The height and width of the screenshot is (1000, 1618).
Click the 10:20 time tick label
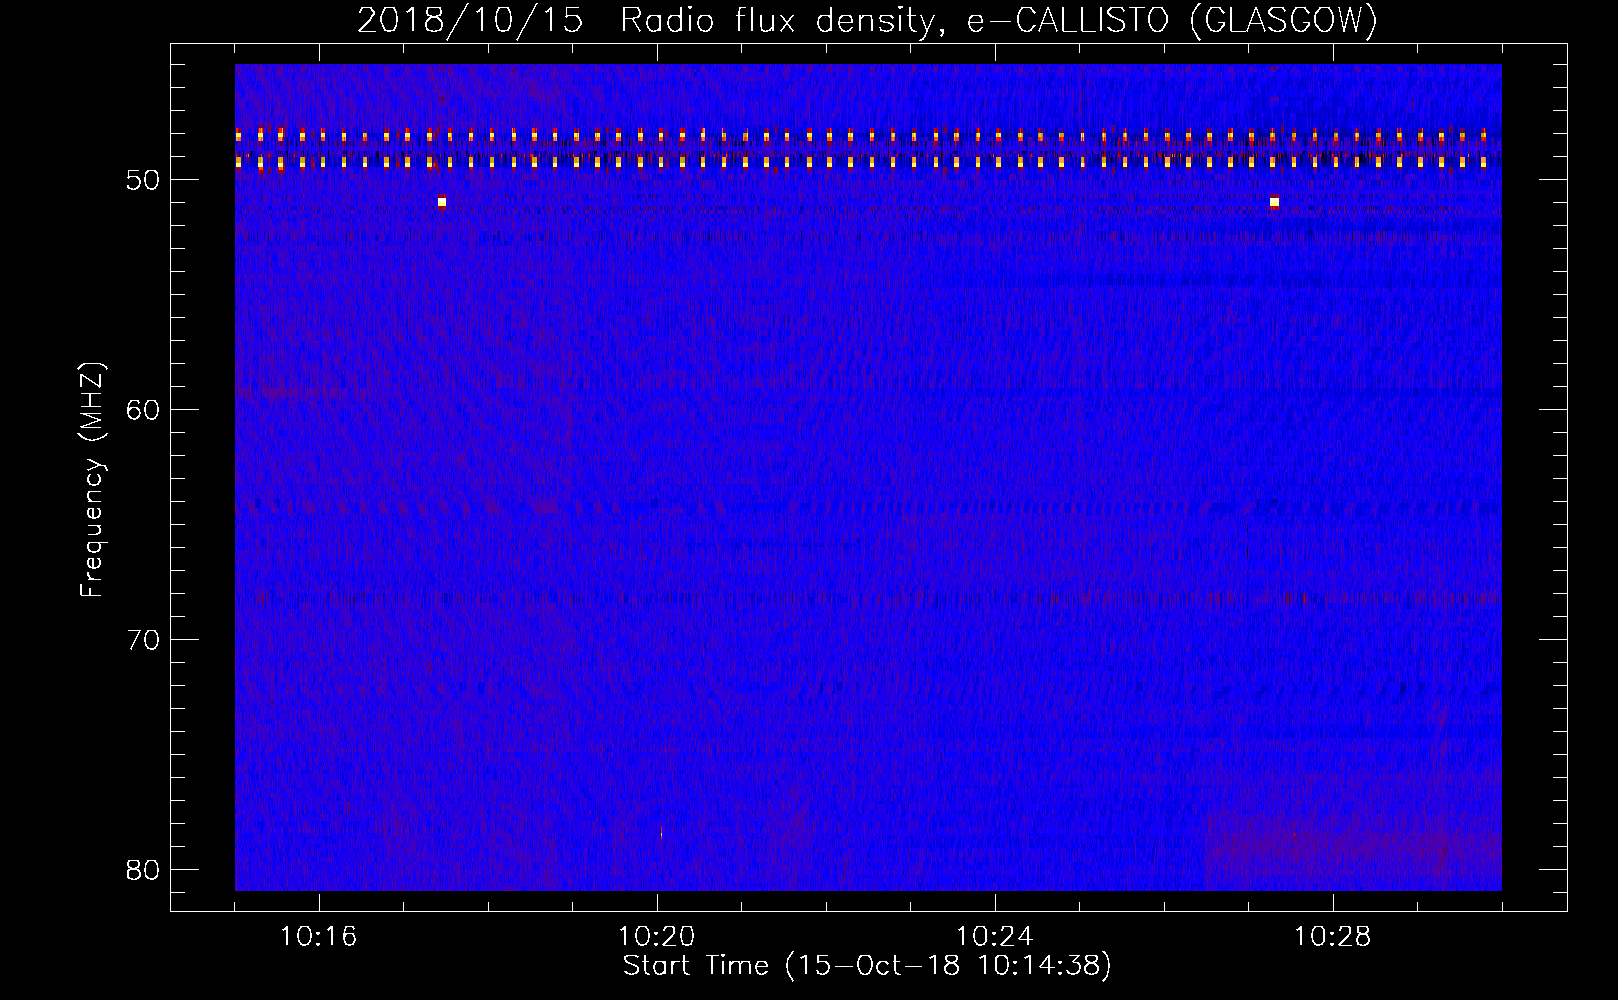(657, 937)
